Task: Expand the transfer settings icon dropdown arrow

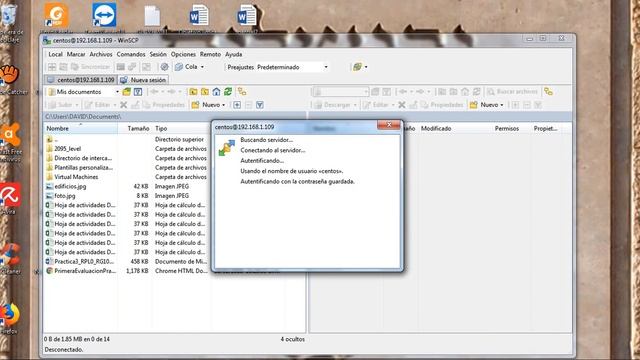Action: click(x=366, y=67)
